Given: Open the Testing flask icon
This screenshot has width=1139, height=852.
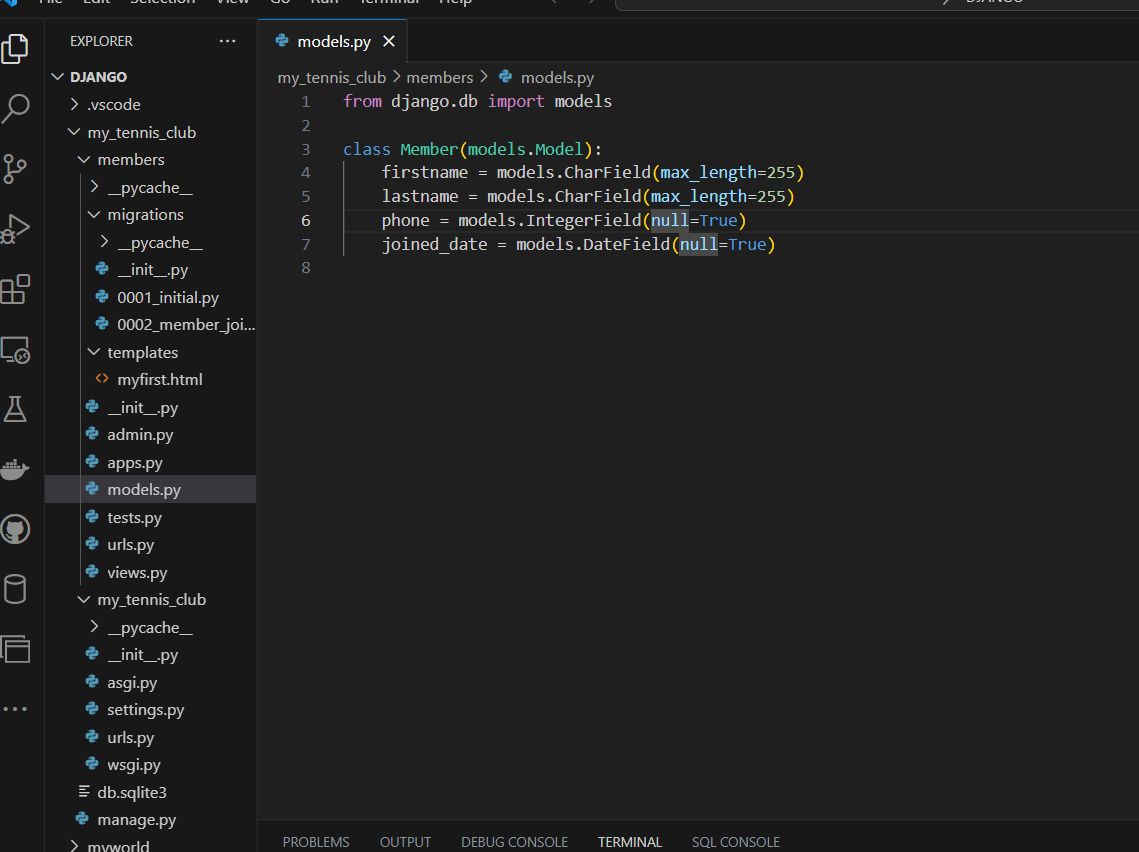Looking at the screenshot, I should [x=15, y=408].
